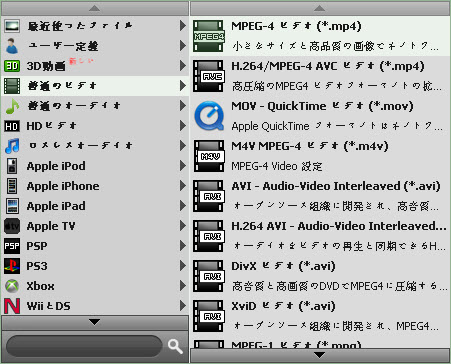Click the MPEG-4 Video 設定 description
Screen dimensions: 451x364
coord(277,166)
